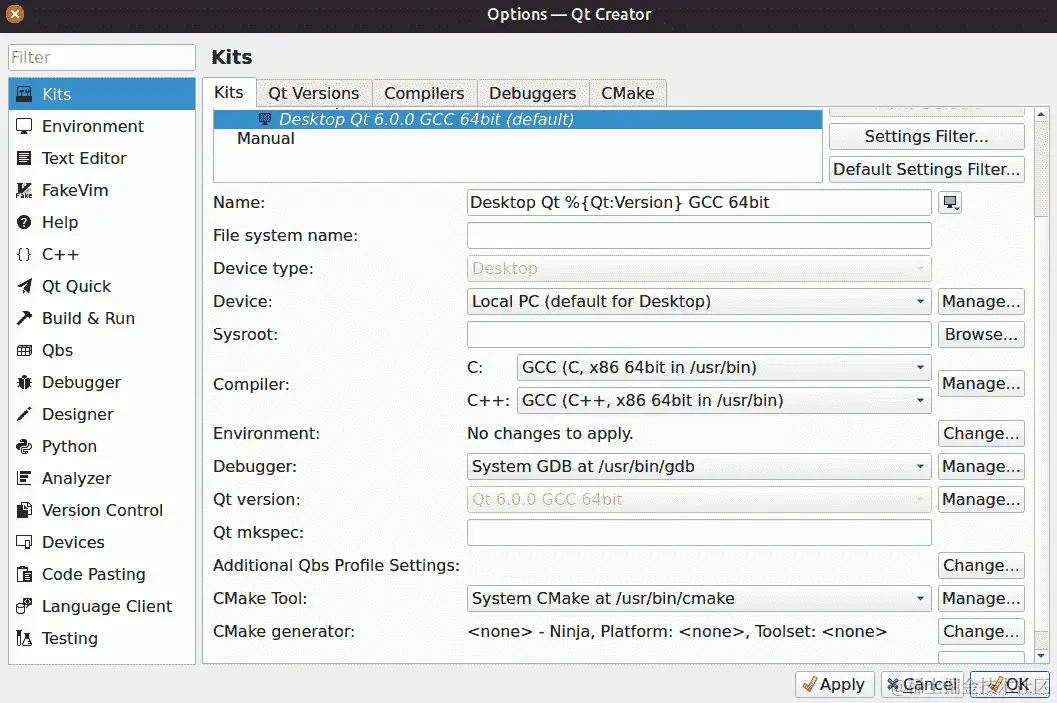Click the Qt mkspec input field

pyautogui.click(x=699, y=532)
